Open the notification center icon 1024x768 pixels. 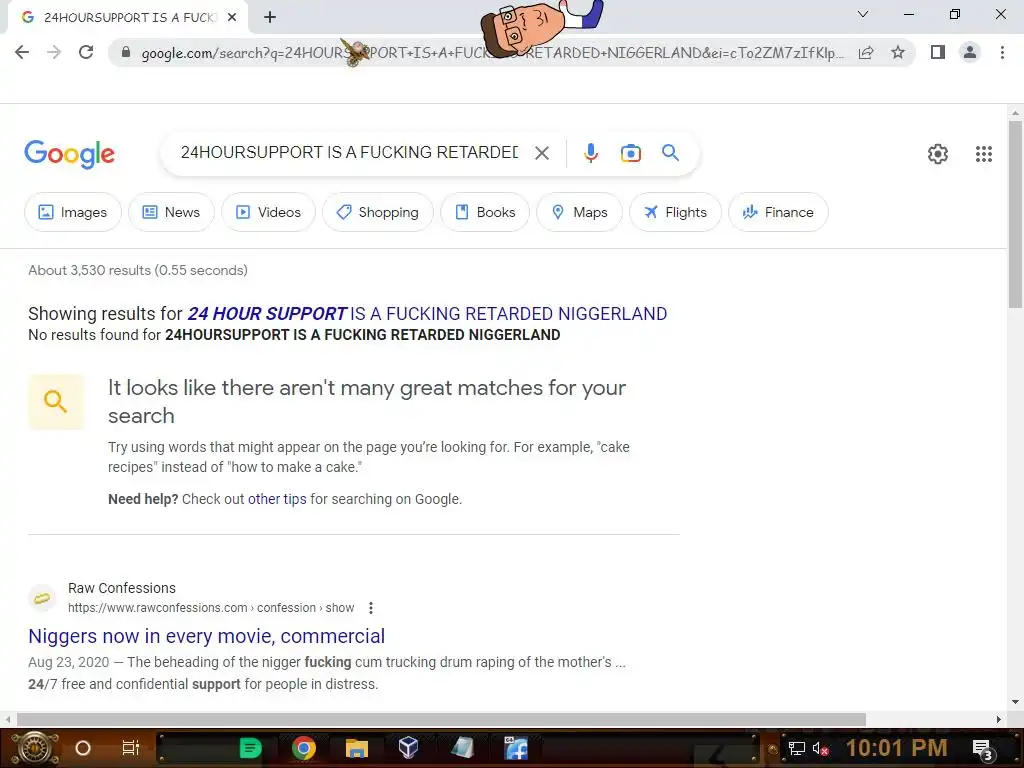[982, 749]
